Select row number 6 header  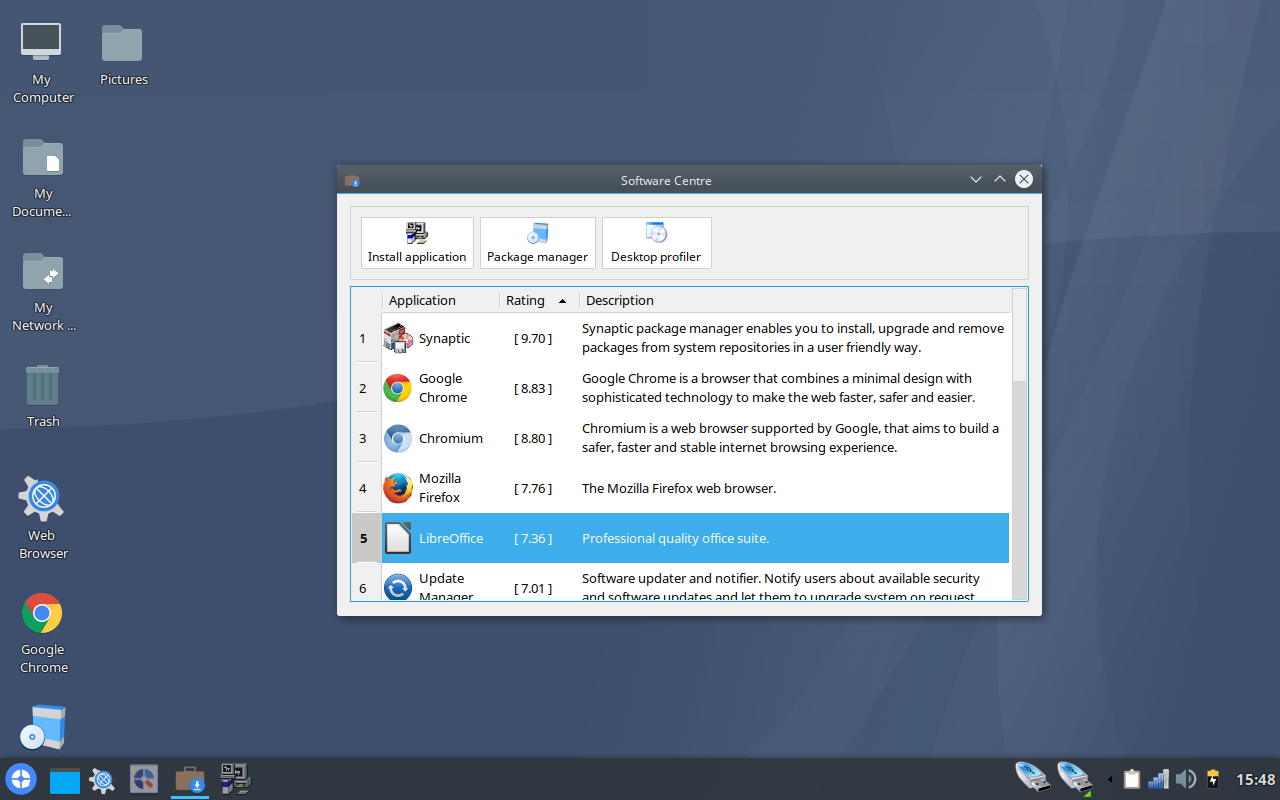[363, 587]
